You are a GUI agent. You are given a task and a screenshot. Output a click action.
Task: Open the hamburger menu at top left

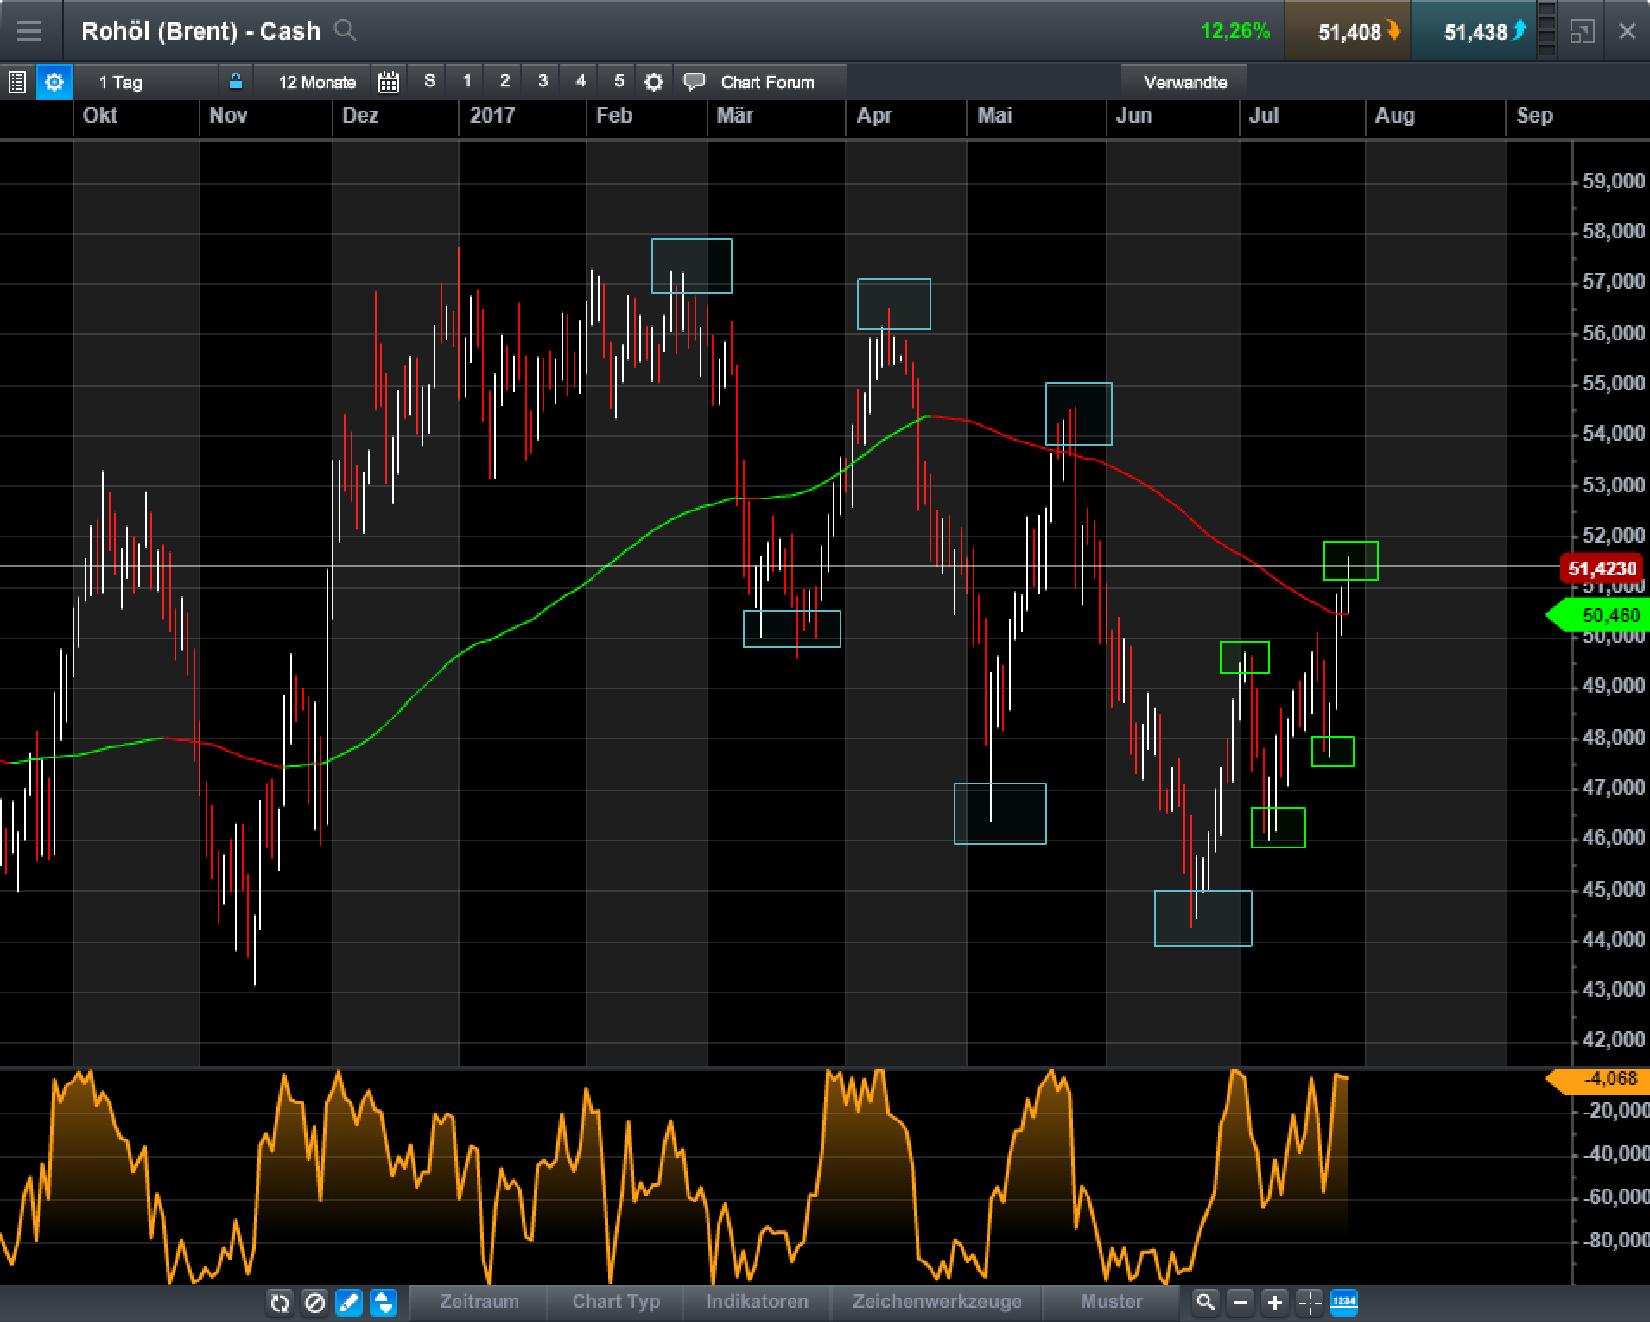(x=29, y=31)
